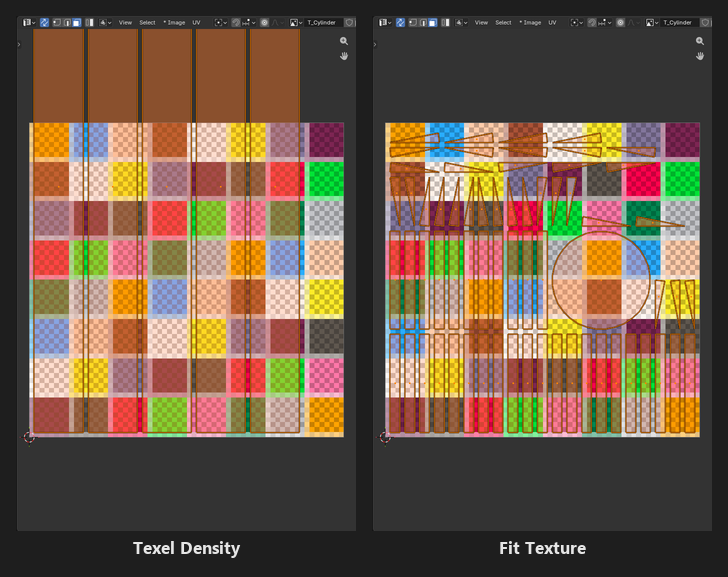The width and height of the screenshot is (728, 577).
Task: Click zoom magnifier gizmo in Fit Texture panel
Action: point(700,41)
